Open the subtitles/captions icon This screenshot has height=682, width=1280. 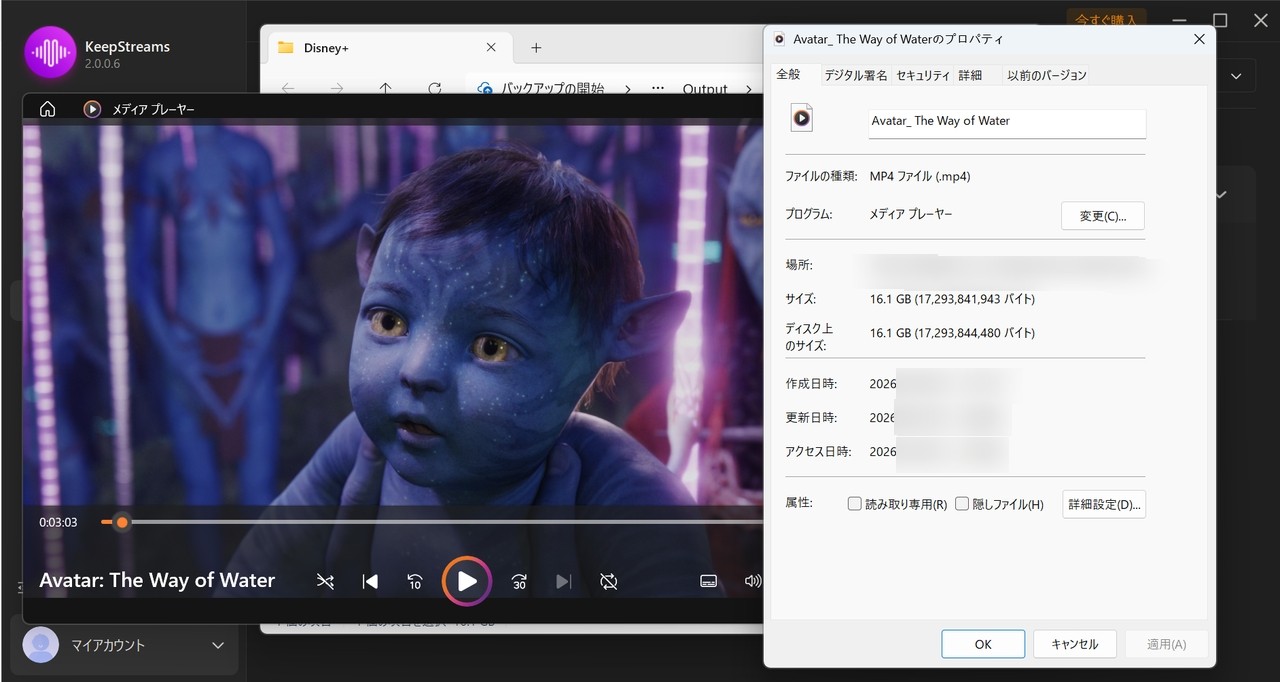(x=708, y=581)
